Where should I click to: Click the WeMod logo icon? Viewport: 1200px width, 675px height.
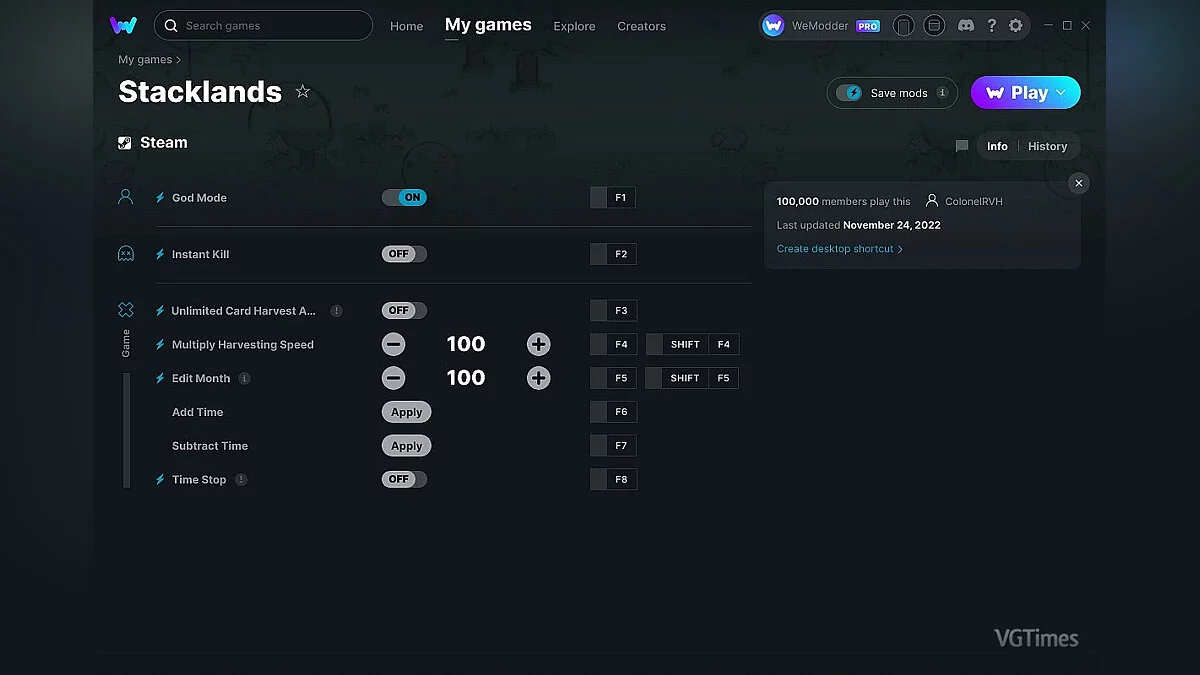click(x=124, y=25)
